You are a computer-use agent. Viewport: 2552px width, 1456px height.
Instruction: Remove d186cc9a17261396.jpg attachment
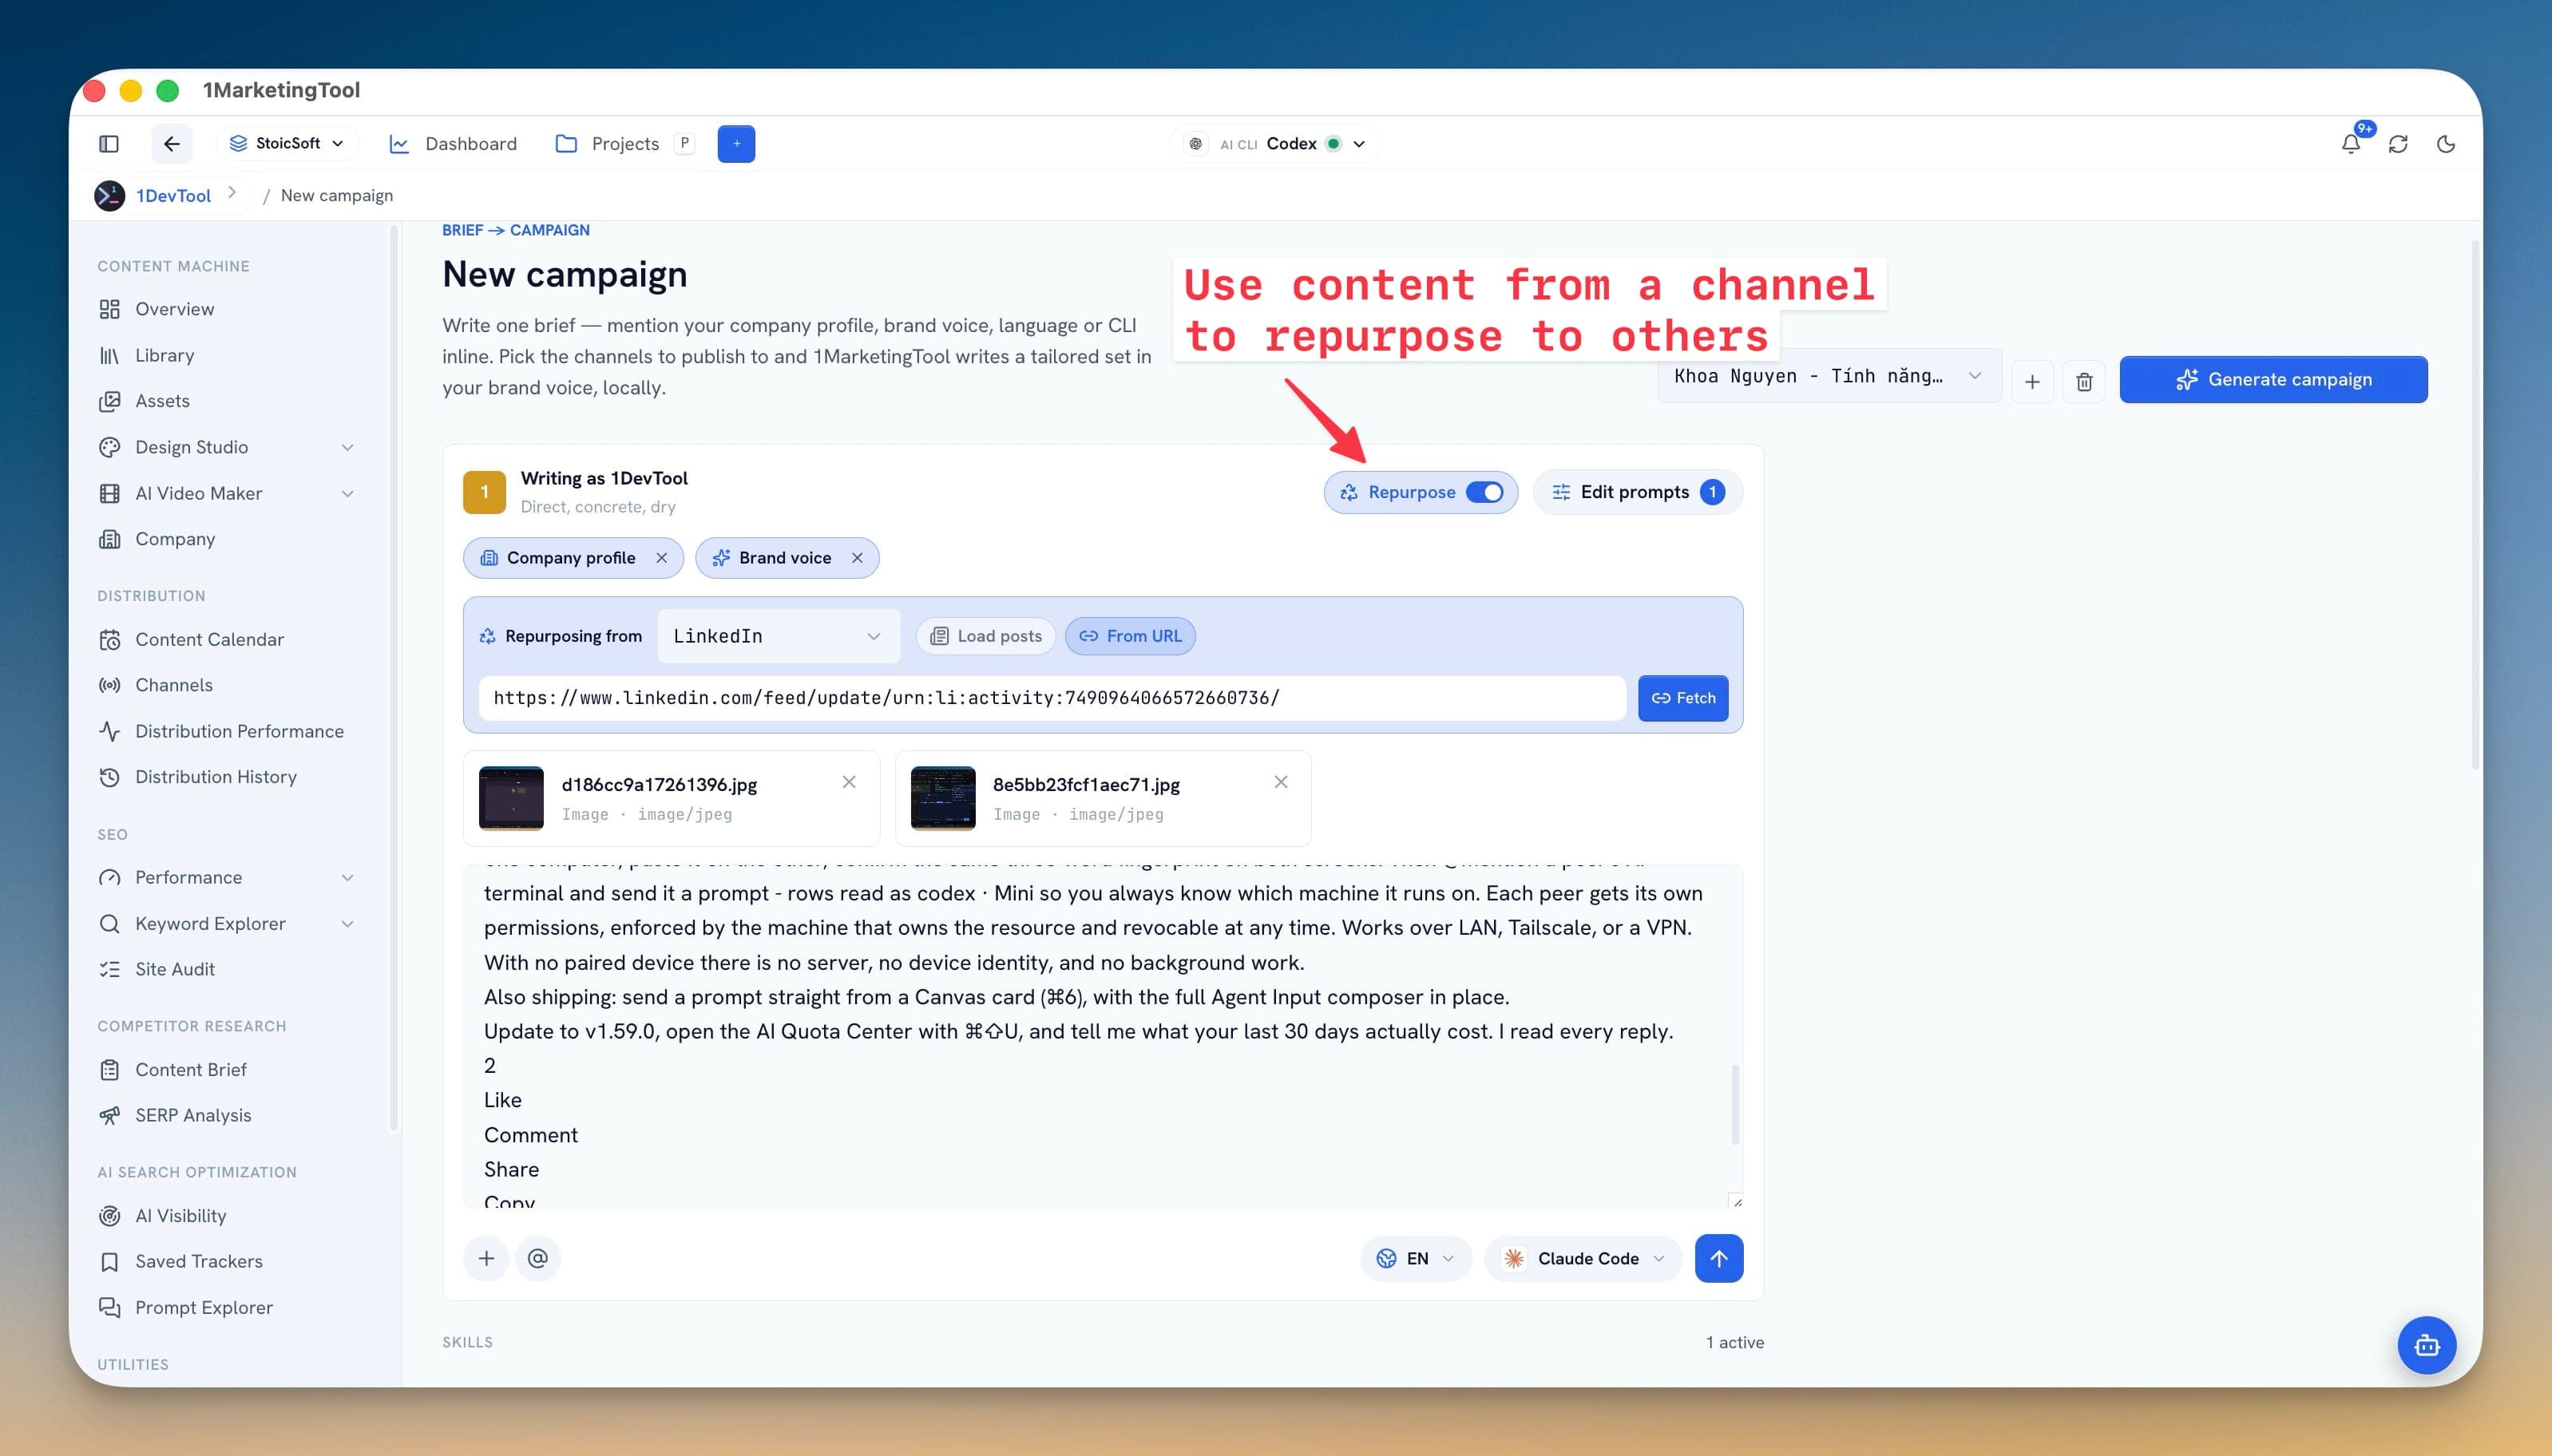[849, 782]
